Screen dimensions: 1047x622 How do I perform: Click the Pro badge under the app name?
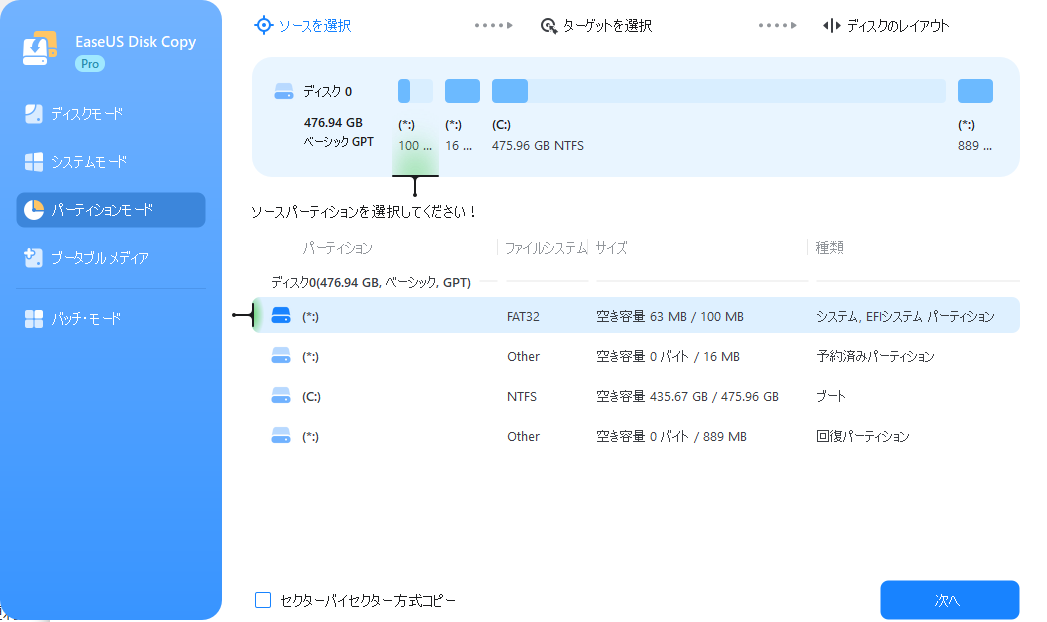tap(89, 64)
